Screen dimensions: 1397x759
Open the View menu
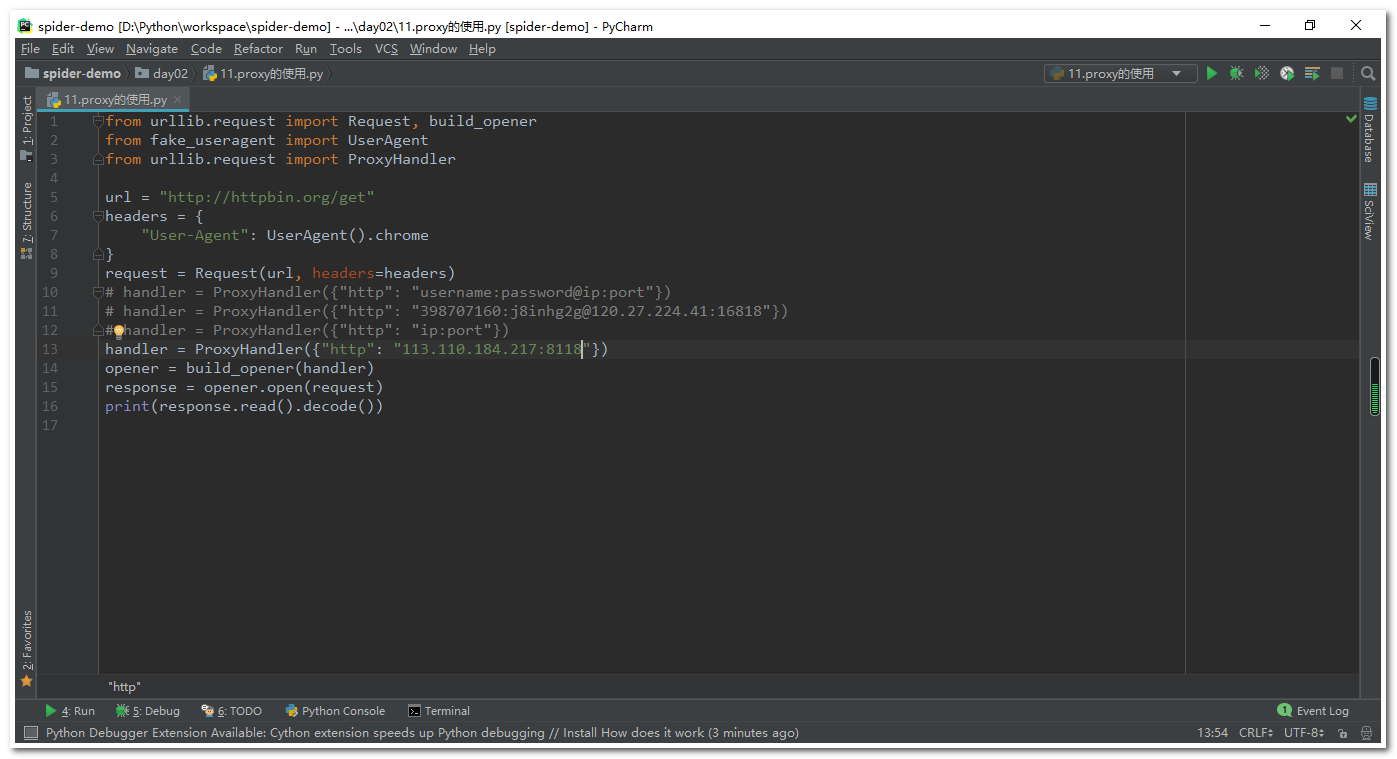100,49
